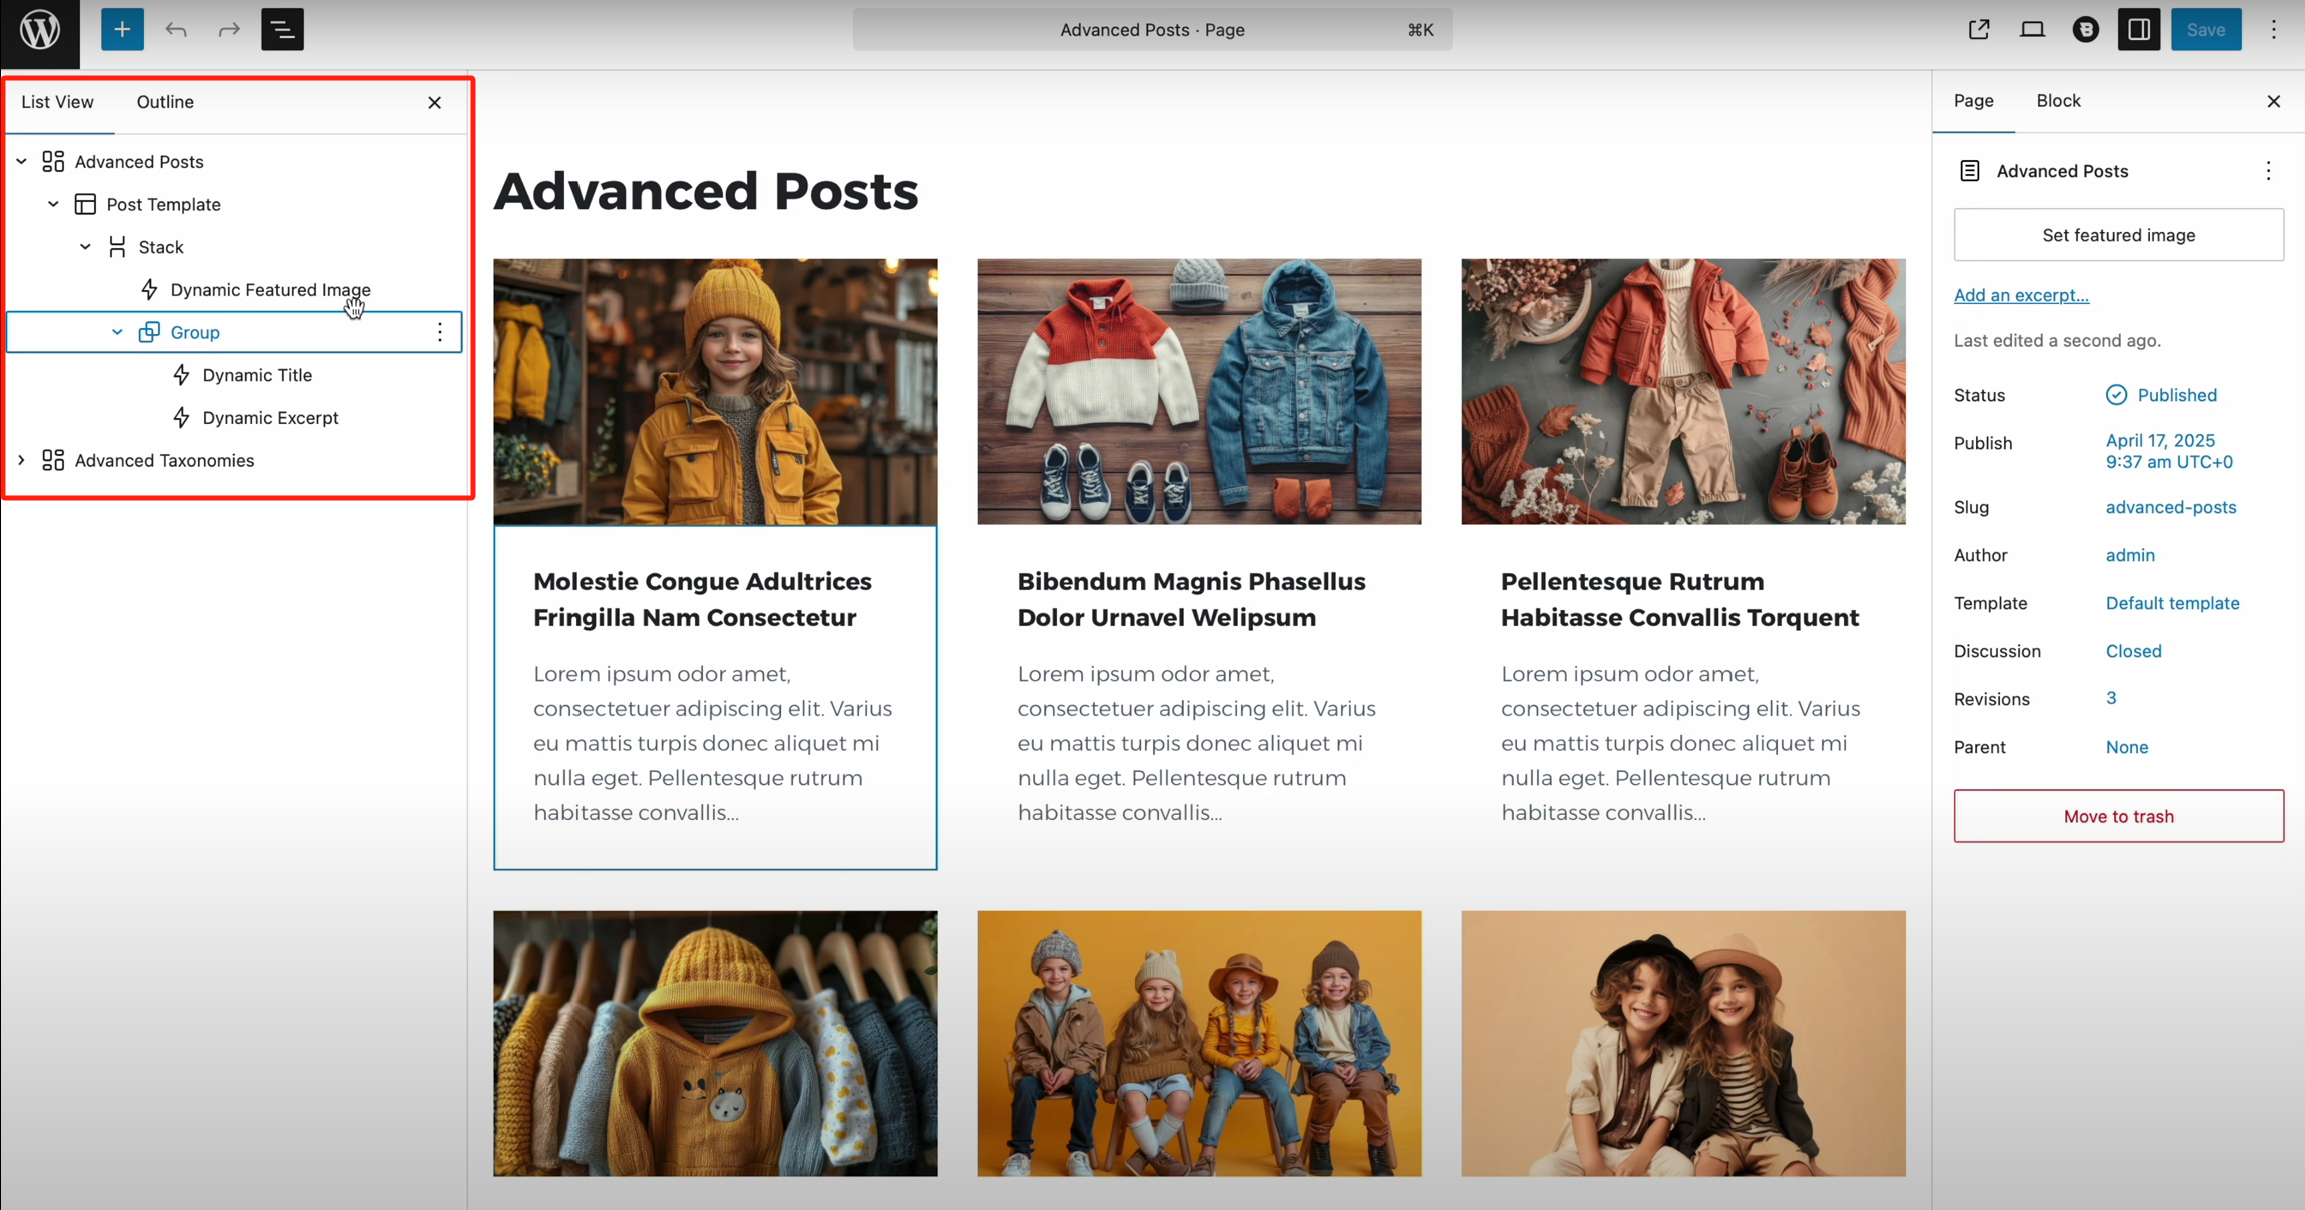This screenshot has width=2305, height=1210.
Task: Toggle the settings sidebar panel icon
Action: tap(2138, 30)
